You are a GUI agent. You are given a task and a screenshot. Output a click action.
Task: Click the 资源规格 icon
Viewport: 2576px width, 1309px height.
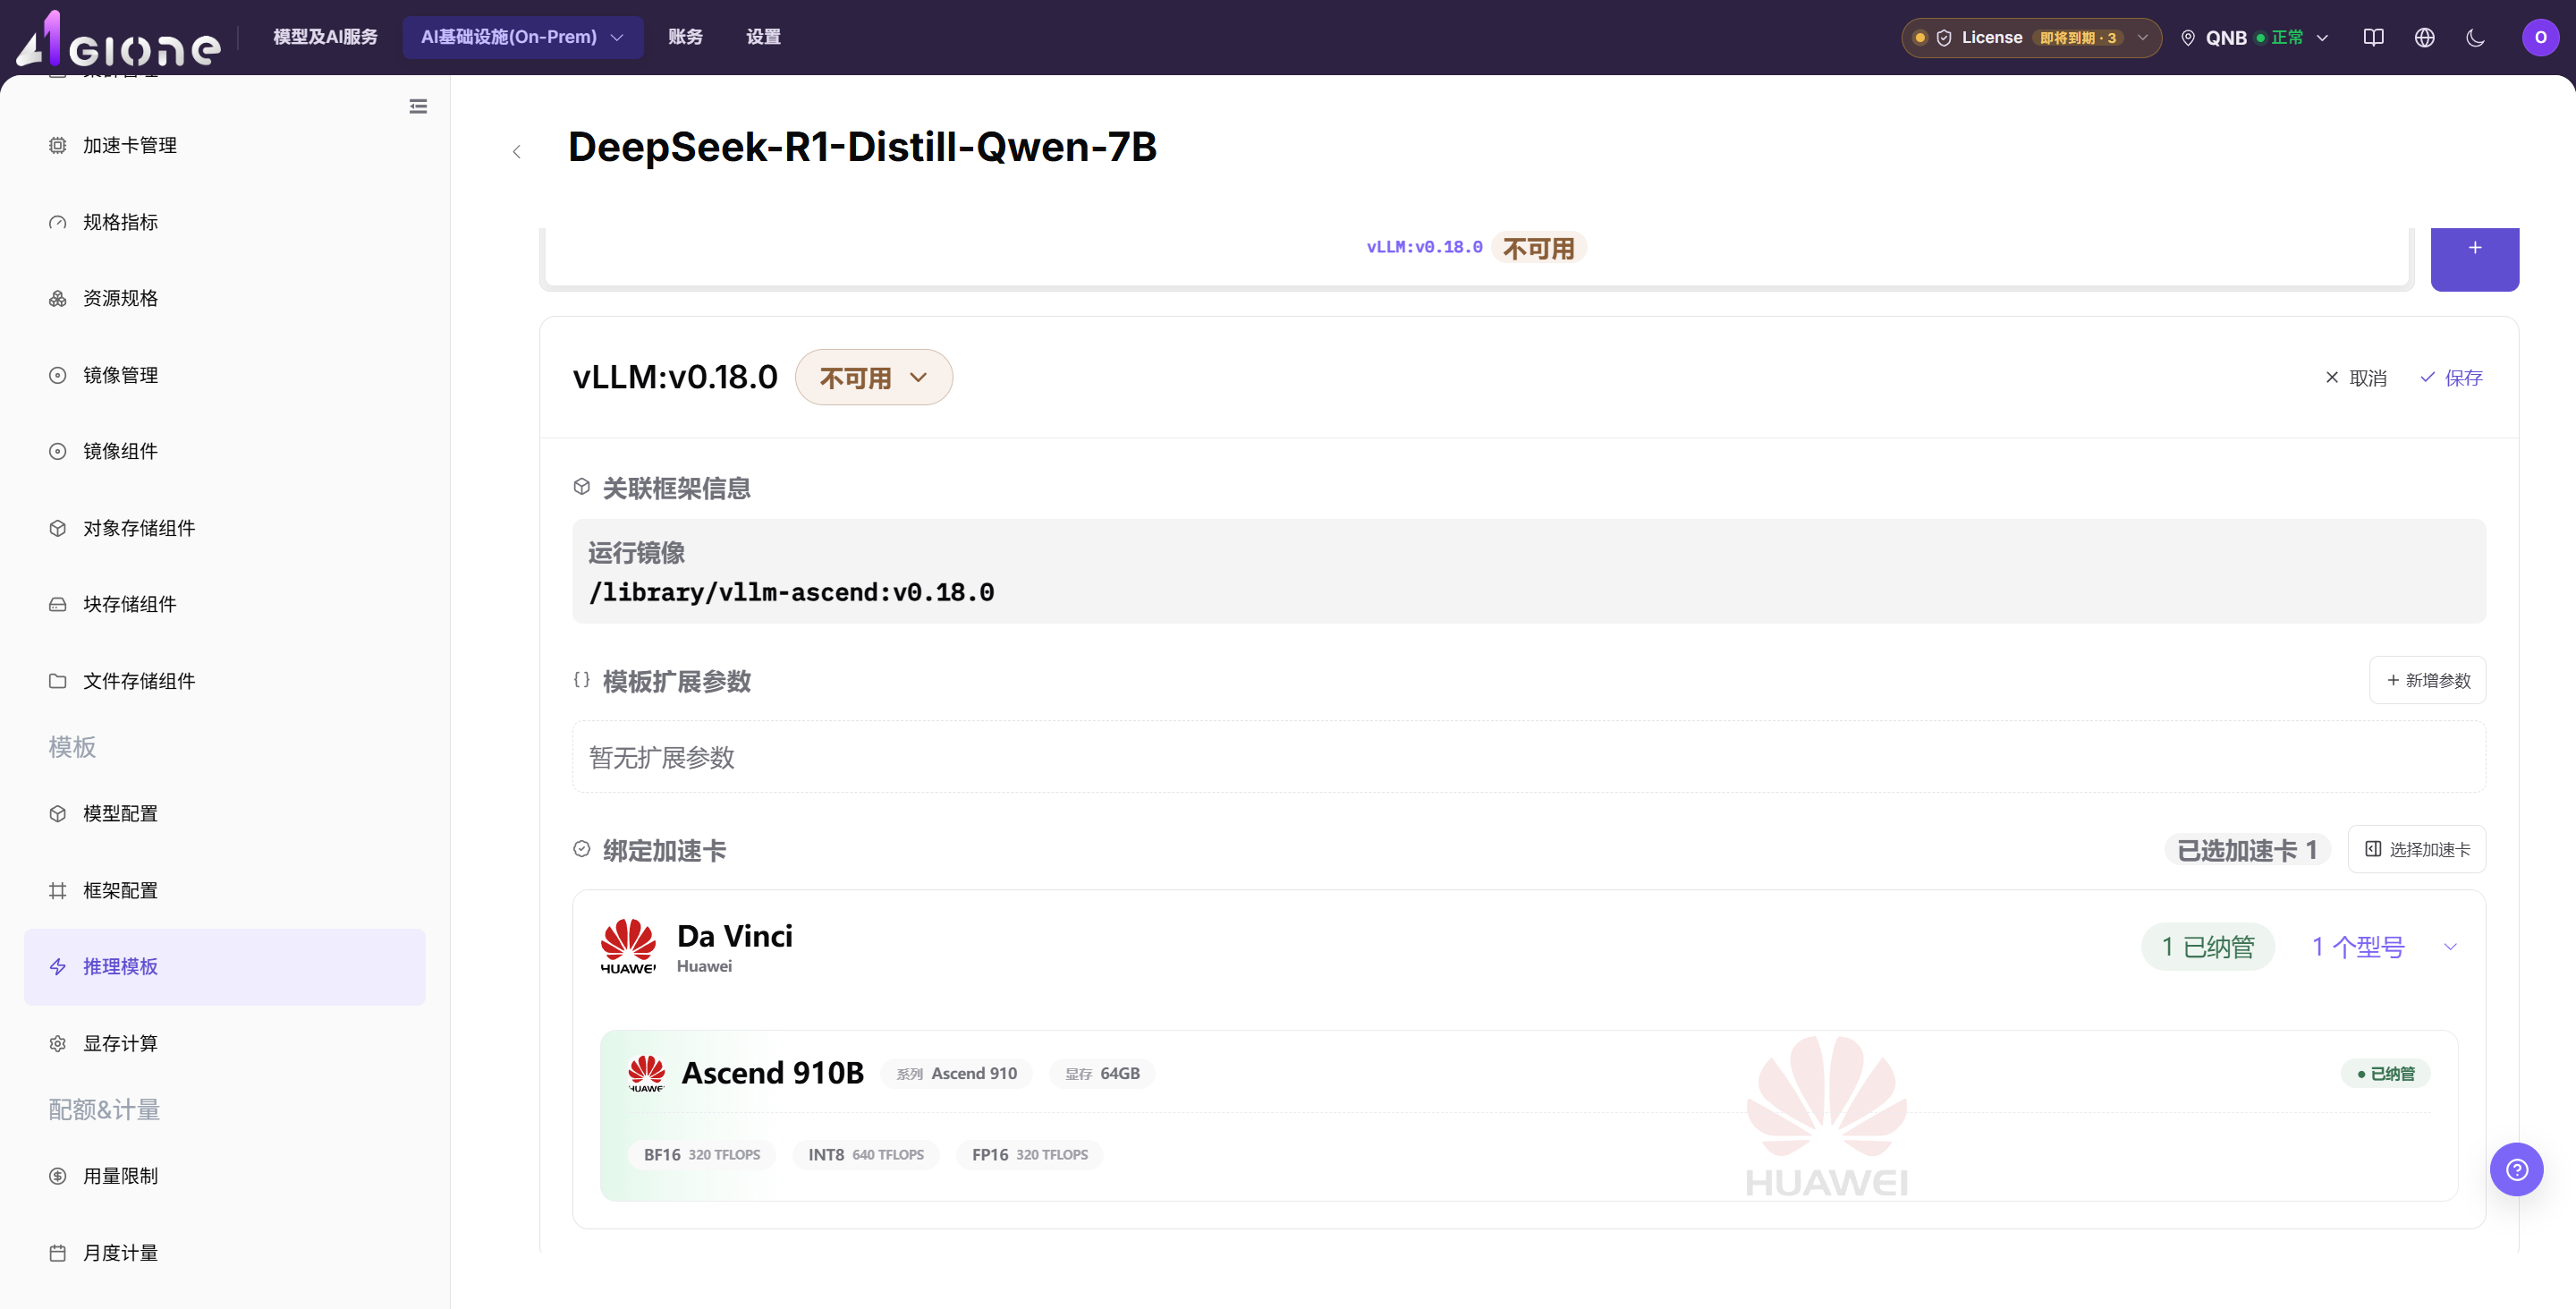(58, 298)
